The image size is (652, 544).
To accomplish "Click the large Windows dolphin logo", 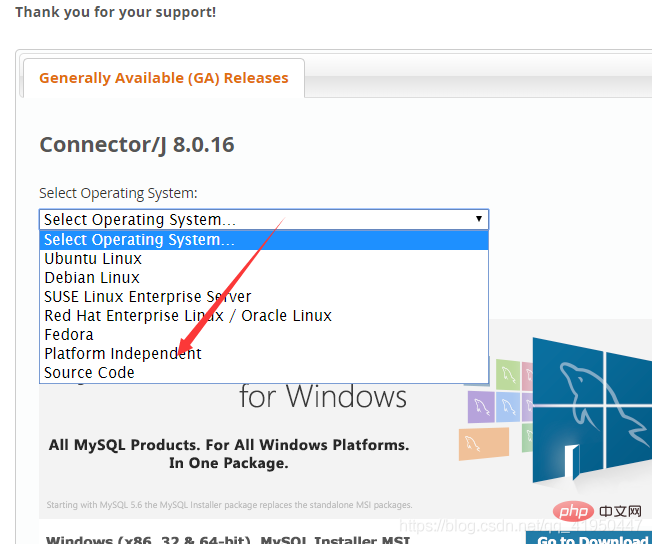I will click(592, 412).
